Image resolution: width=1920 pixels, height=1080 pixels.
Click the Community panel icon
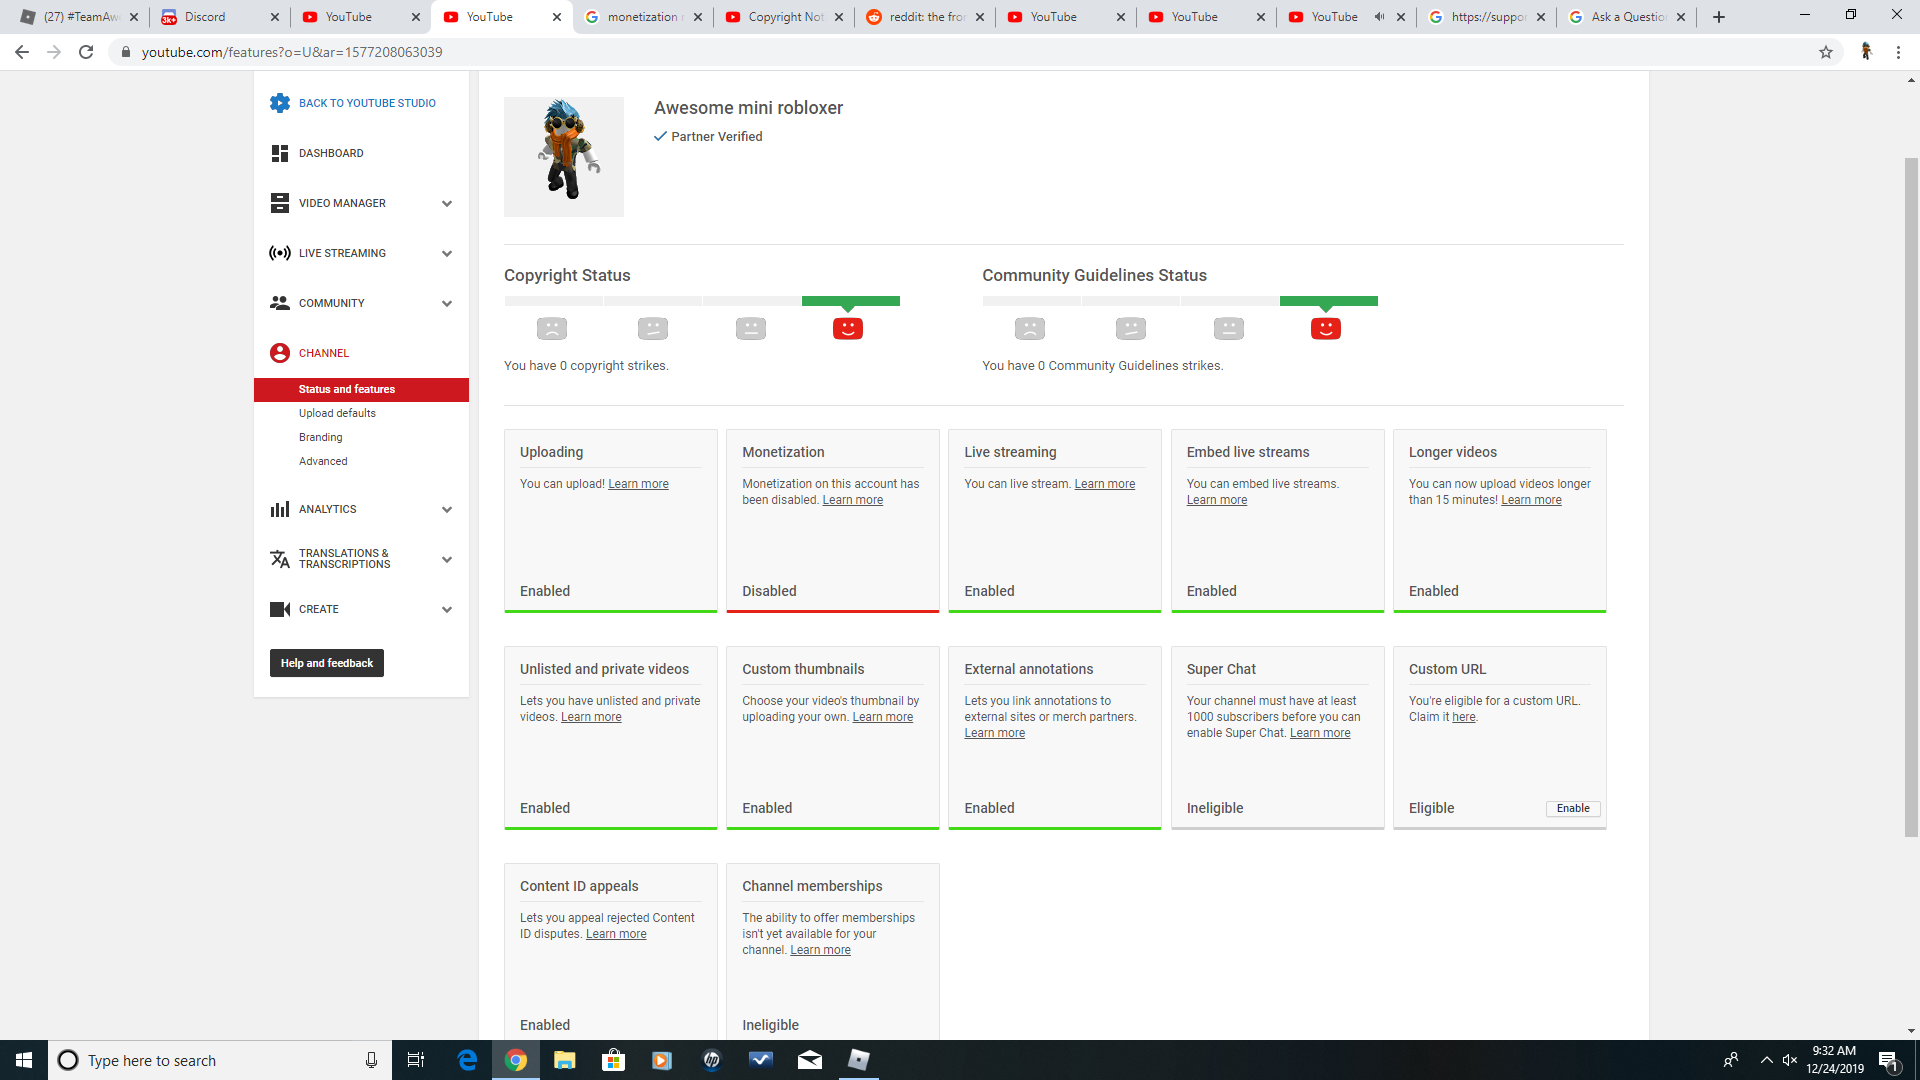click(280, 303)
